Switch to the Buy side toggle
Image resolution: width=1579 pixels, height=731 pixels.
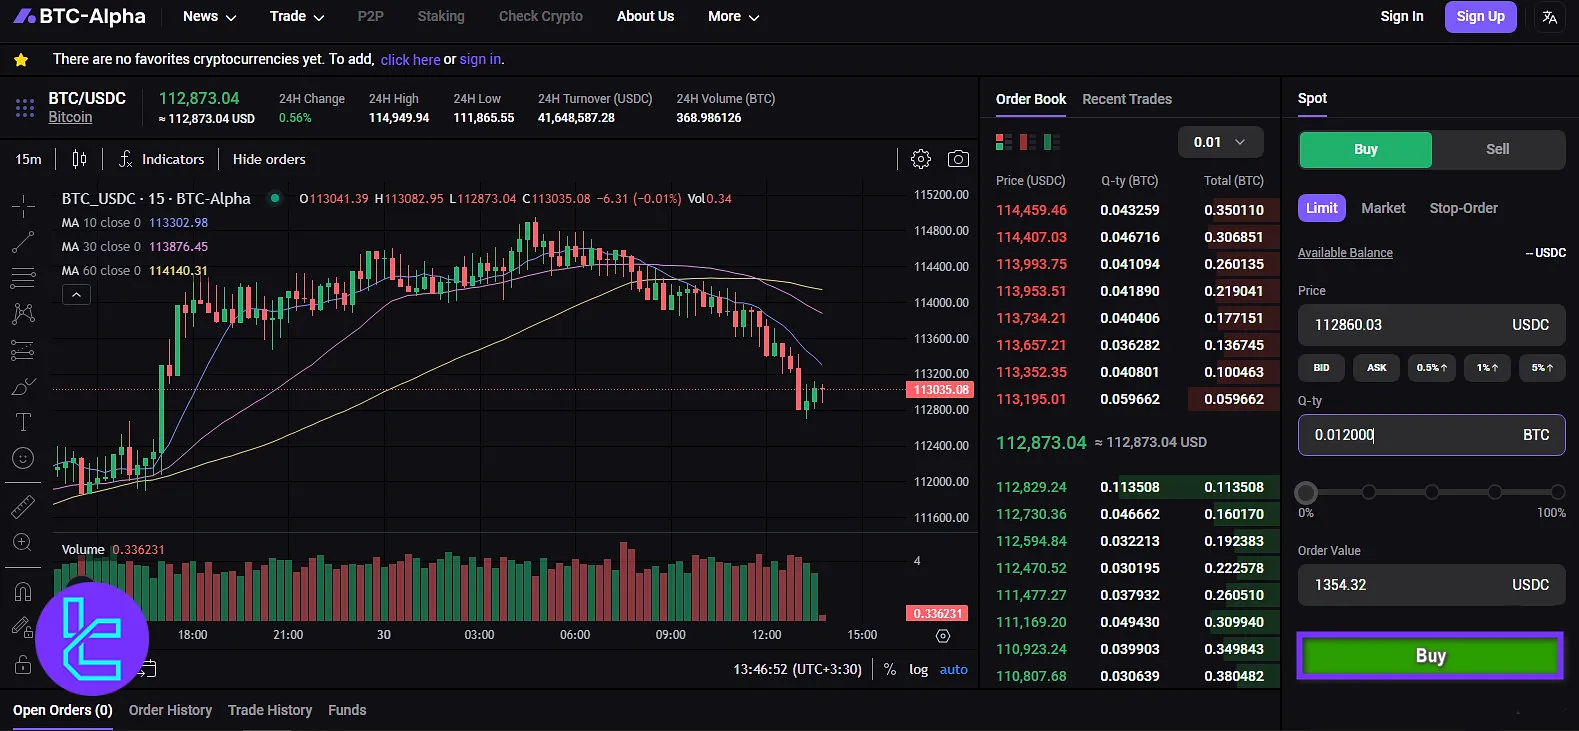pyautogui.click(x=1365, y=149)
